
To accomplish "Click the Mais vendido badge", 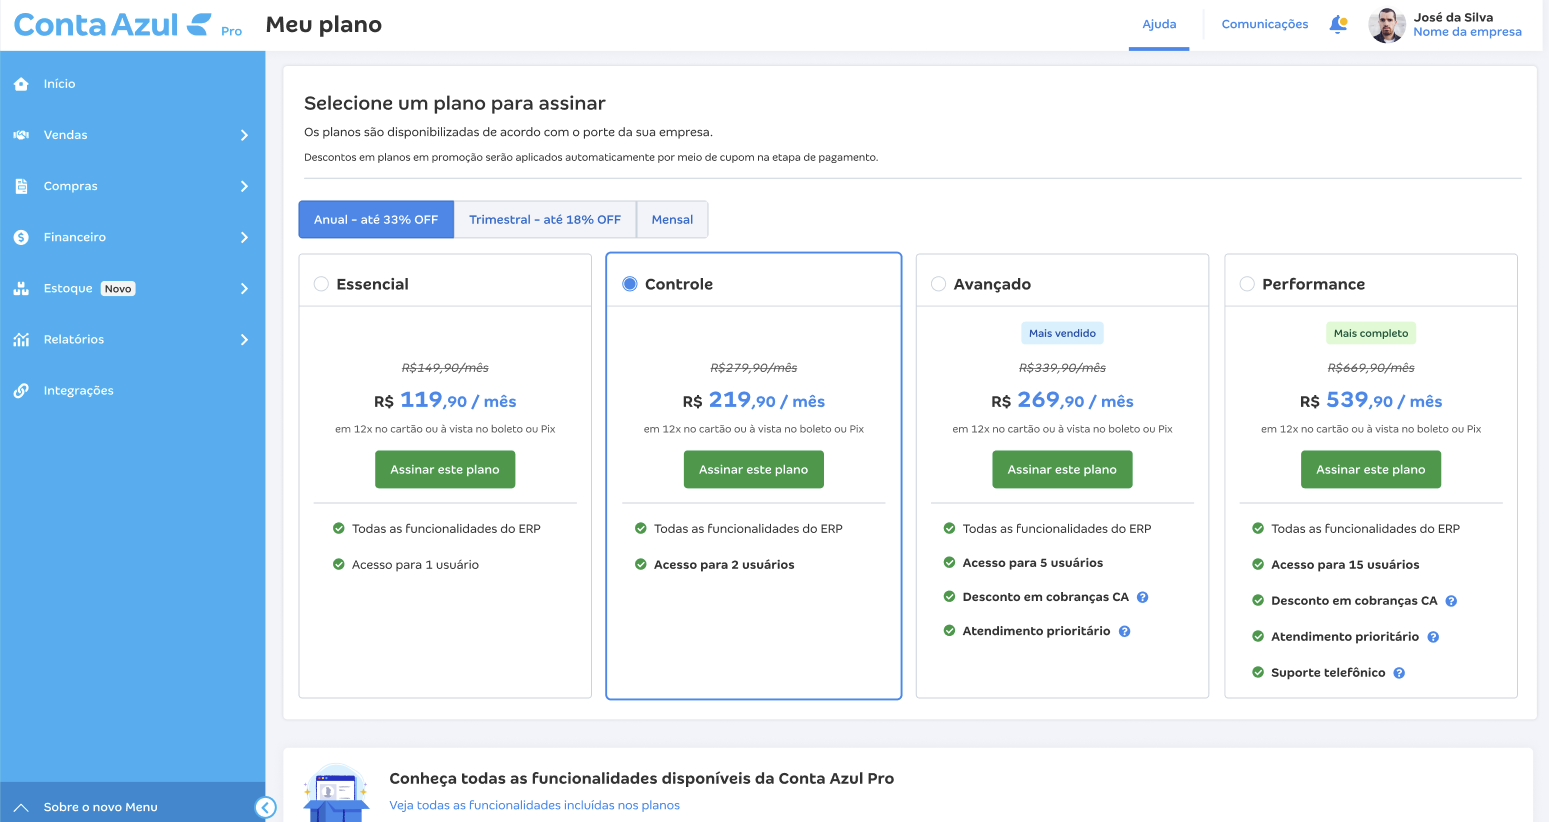I will point(1062,333).
